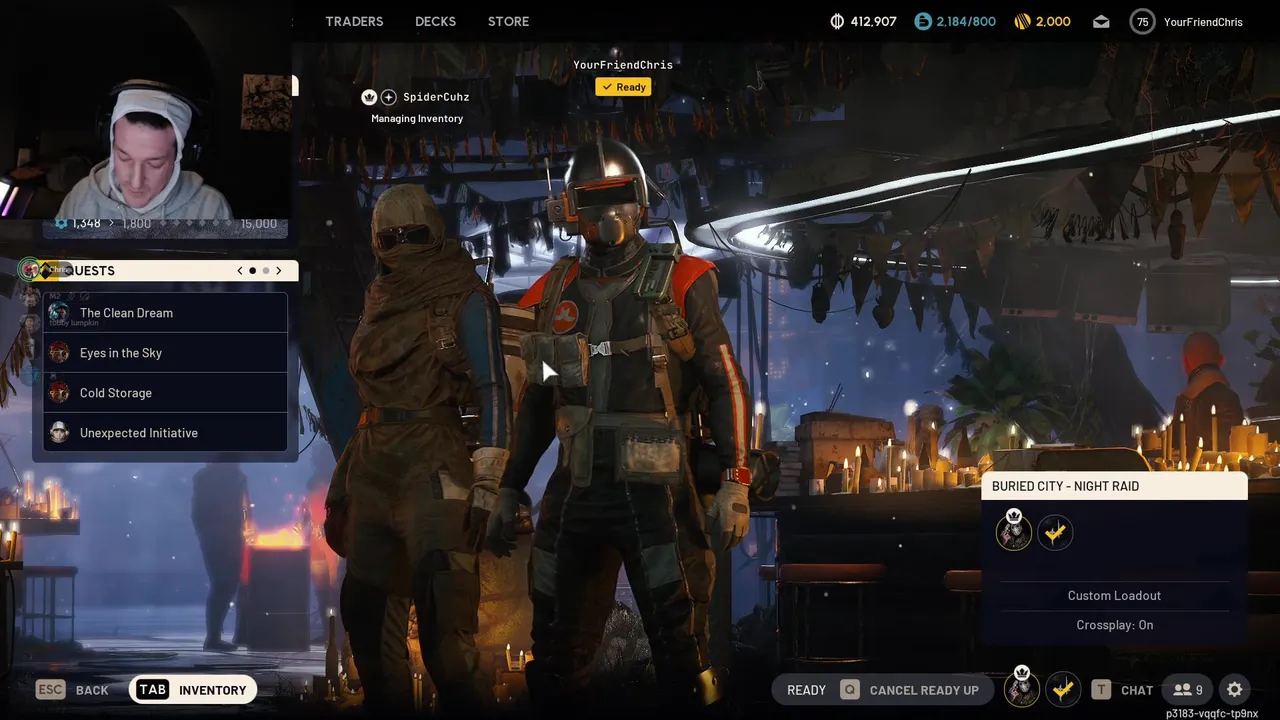Screen dimensions: 1280x720
Task: Click gold emblem icon in raid panel
Action: [1055, 532]
